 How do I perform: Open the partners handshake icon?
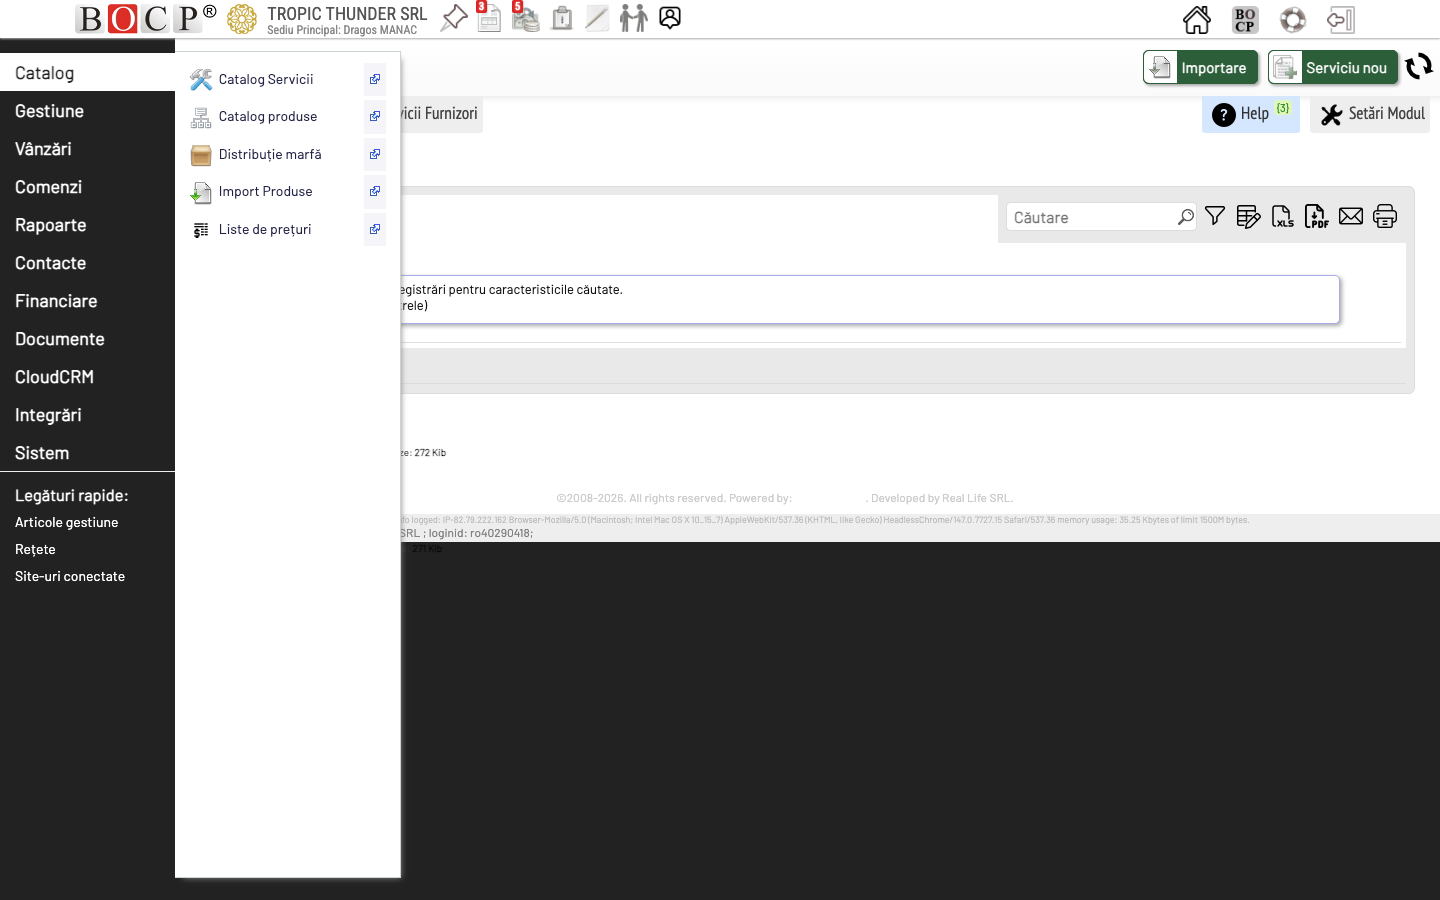point(634,18)
